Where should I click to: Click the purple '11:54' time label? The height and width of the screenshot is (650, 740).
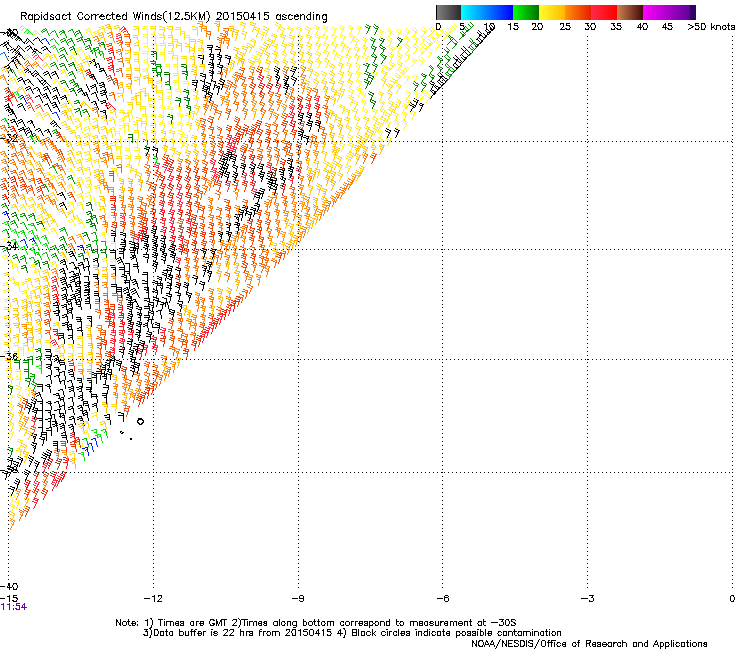pyautogui.click(x=14, y=607)
